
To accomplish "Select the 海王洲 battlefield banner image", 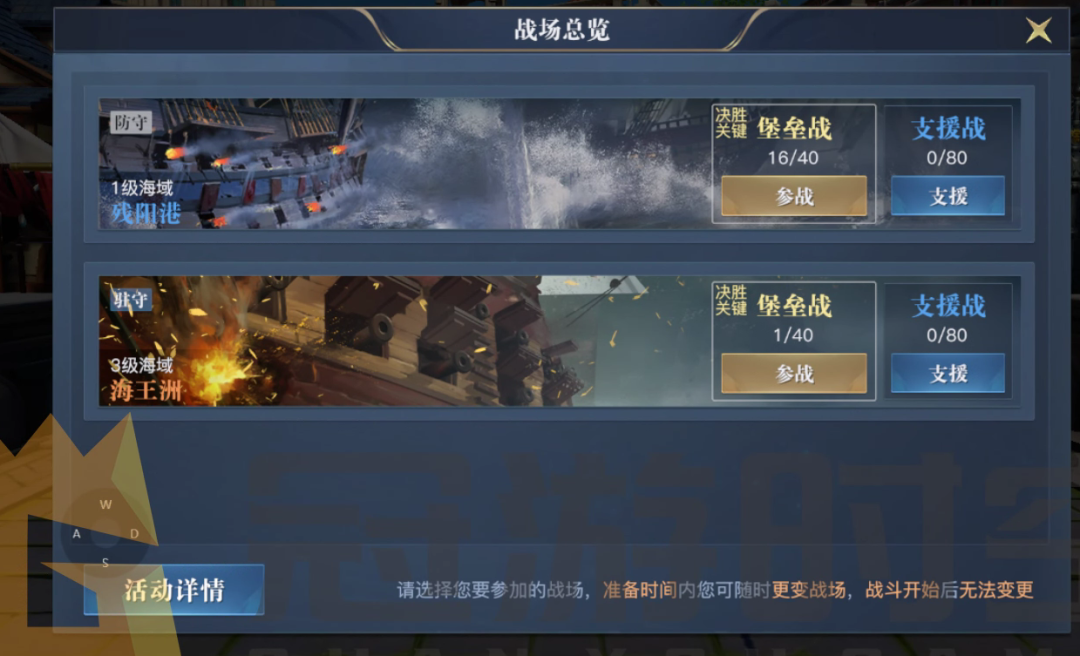I will (405, 341).
